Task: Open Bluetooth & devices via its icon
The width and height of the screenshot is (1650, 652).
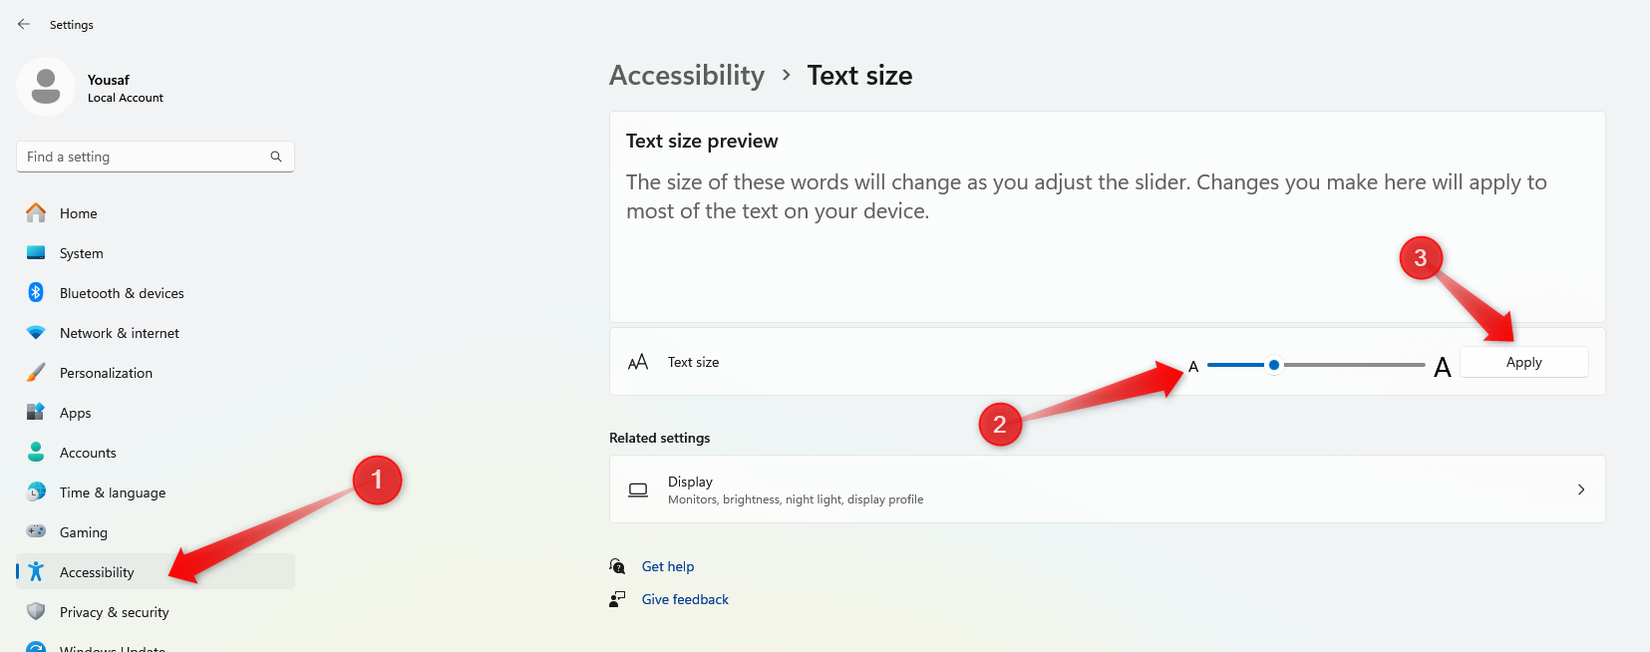Action: [36, 293]
